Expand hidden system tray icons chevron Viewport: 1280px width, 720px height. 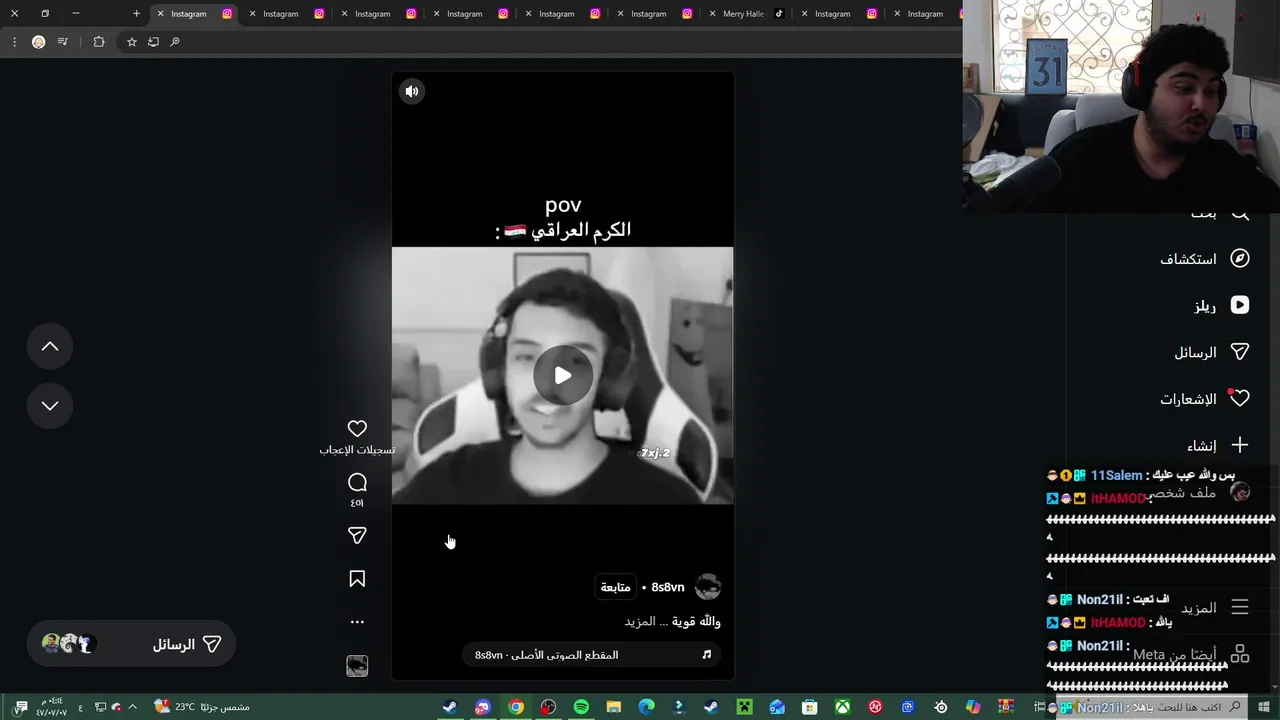(132, 707)
